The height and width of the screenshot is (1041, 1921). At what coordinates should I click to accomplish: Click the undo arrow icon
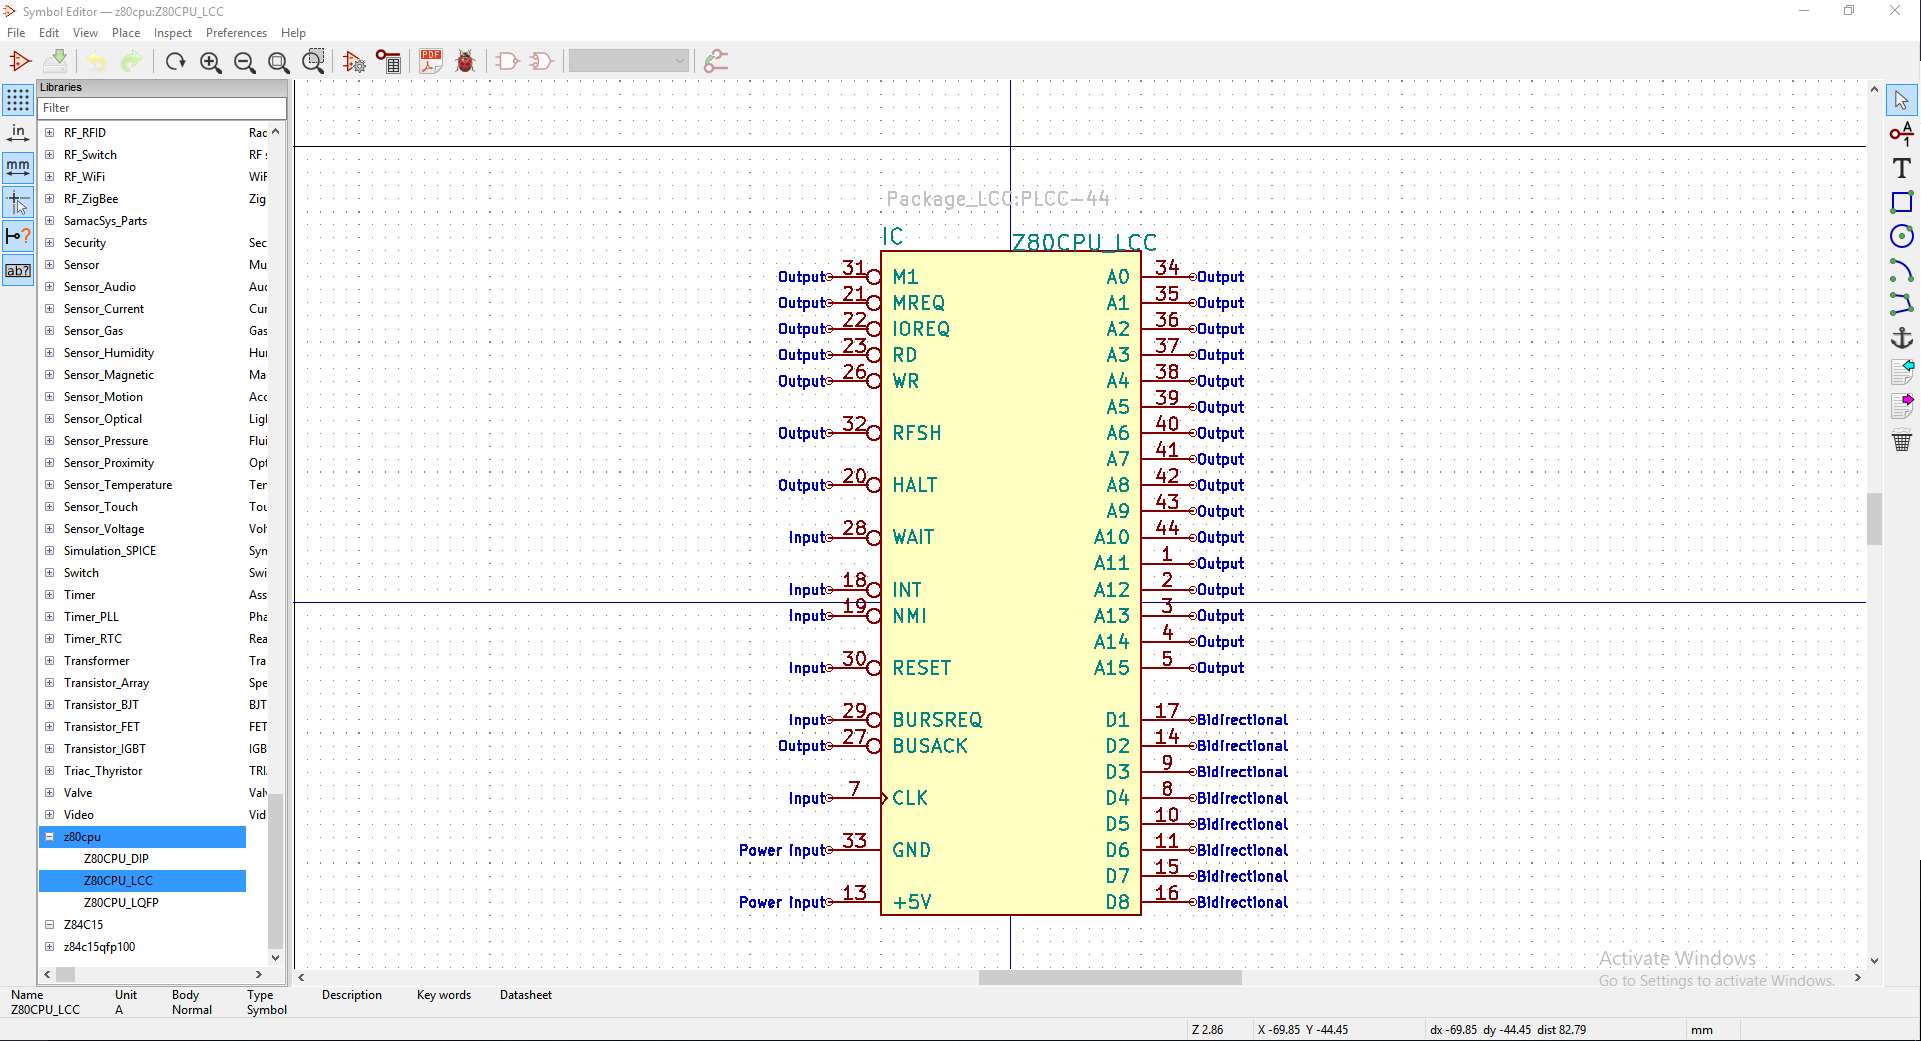(x=97, y=62)
